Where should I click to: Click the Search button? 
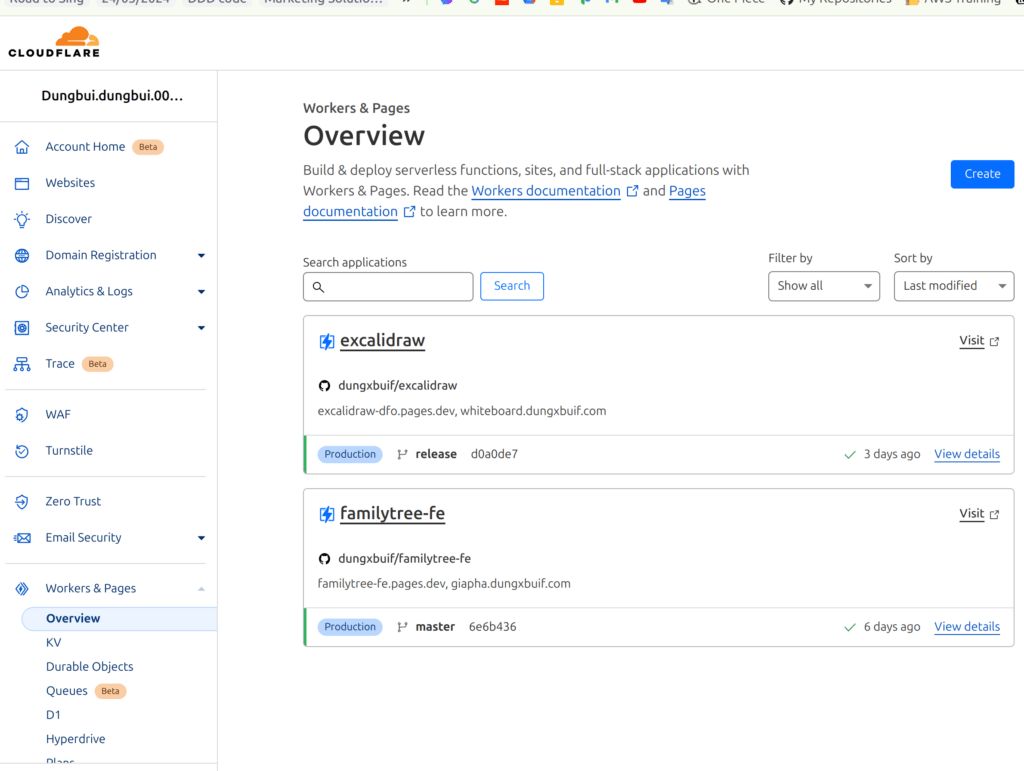tap(512, 286)
